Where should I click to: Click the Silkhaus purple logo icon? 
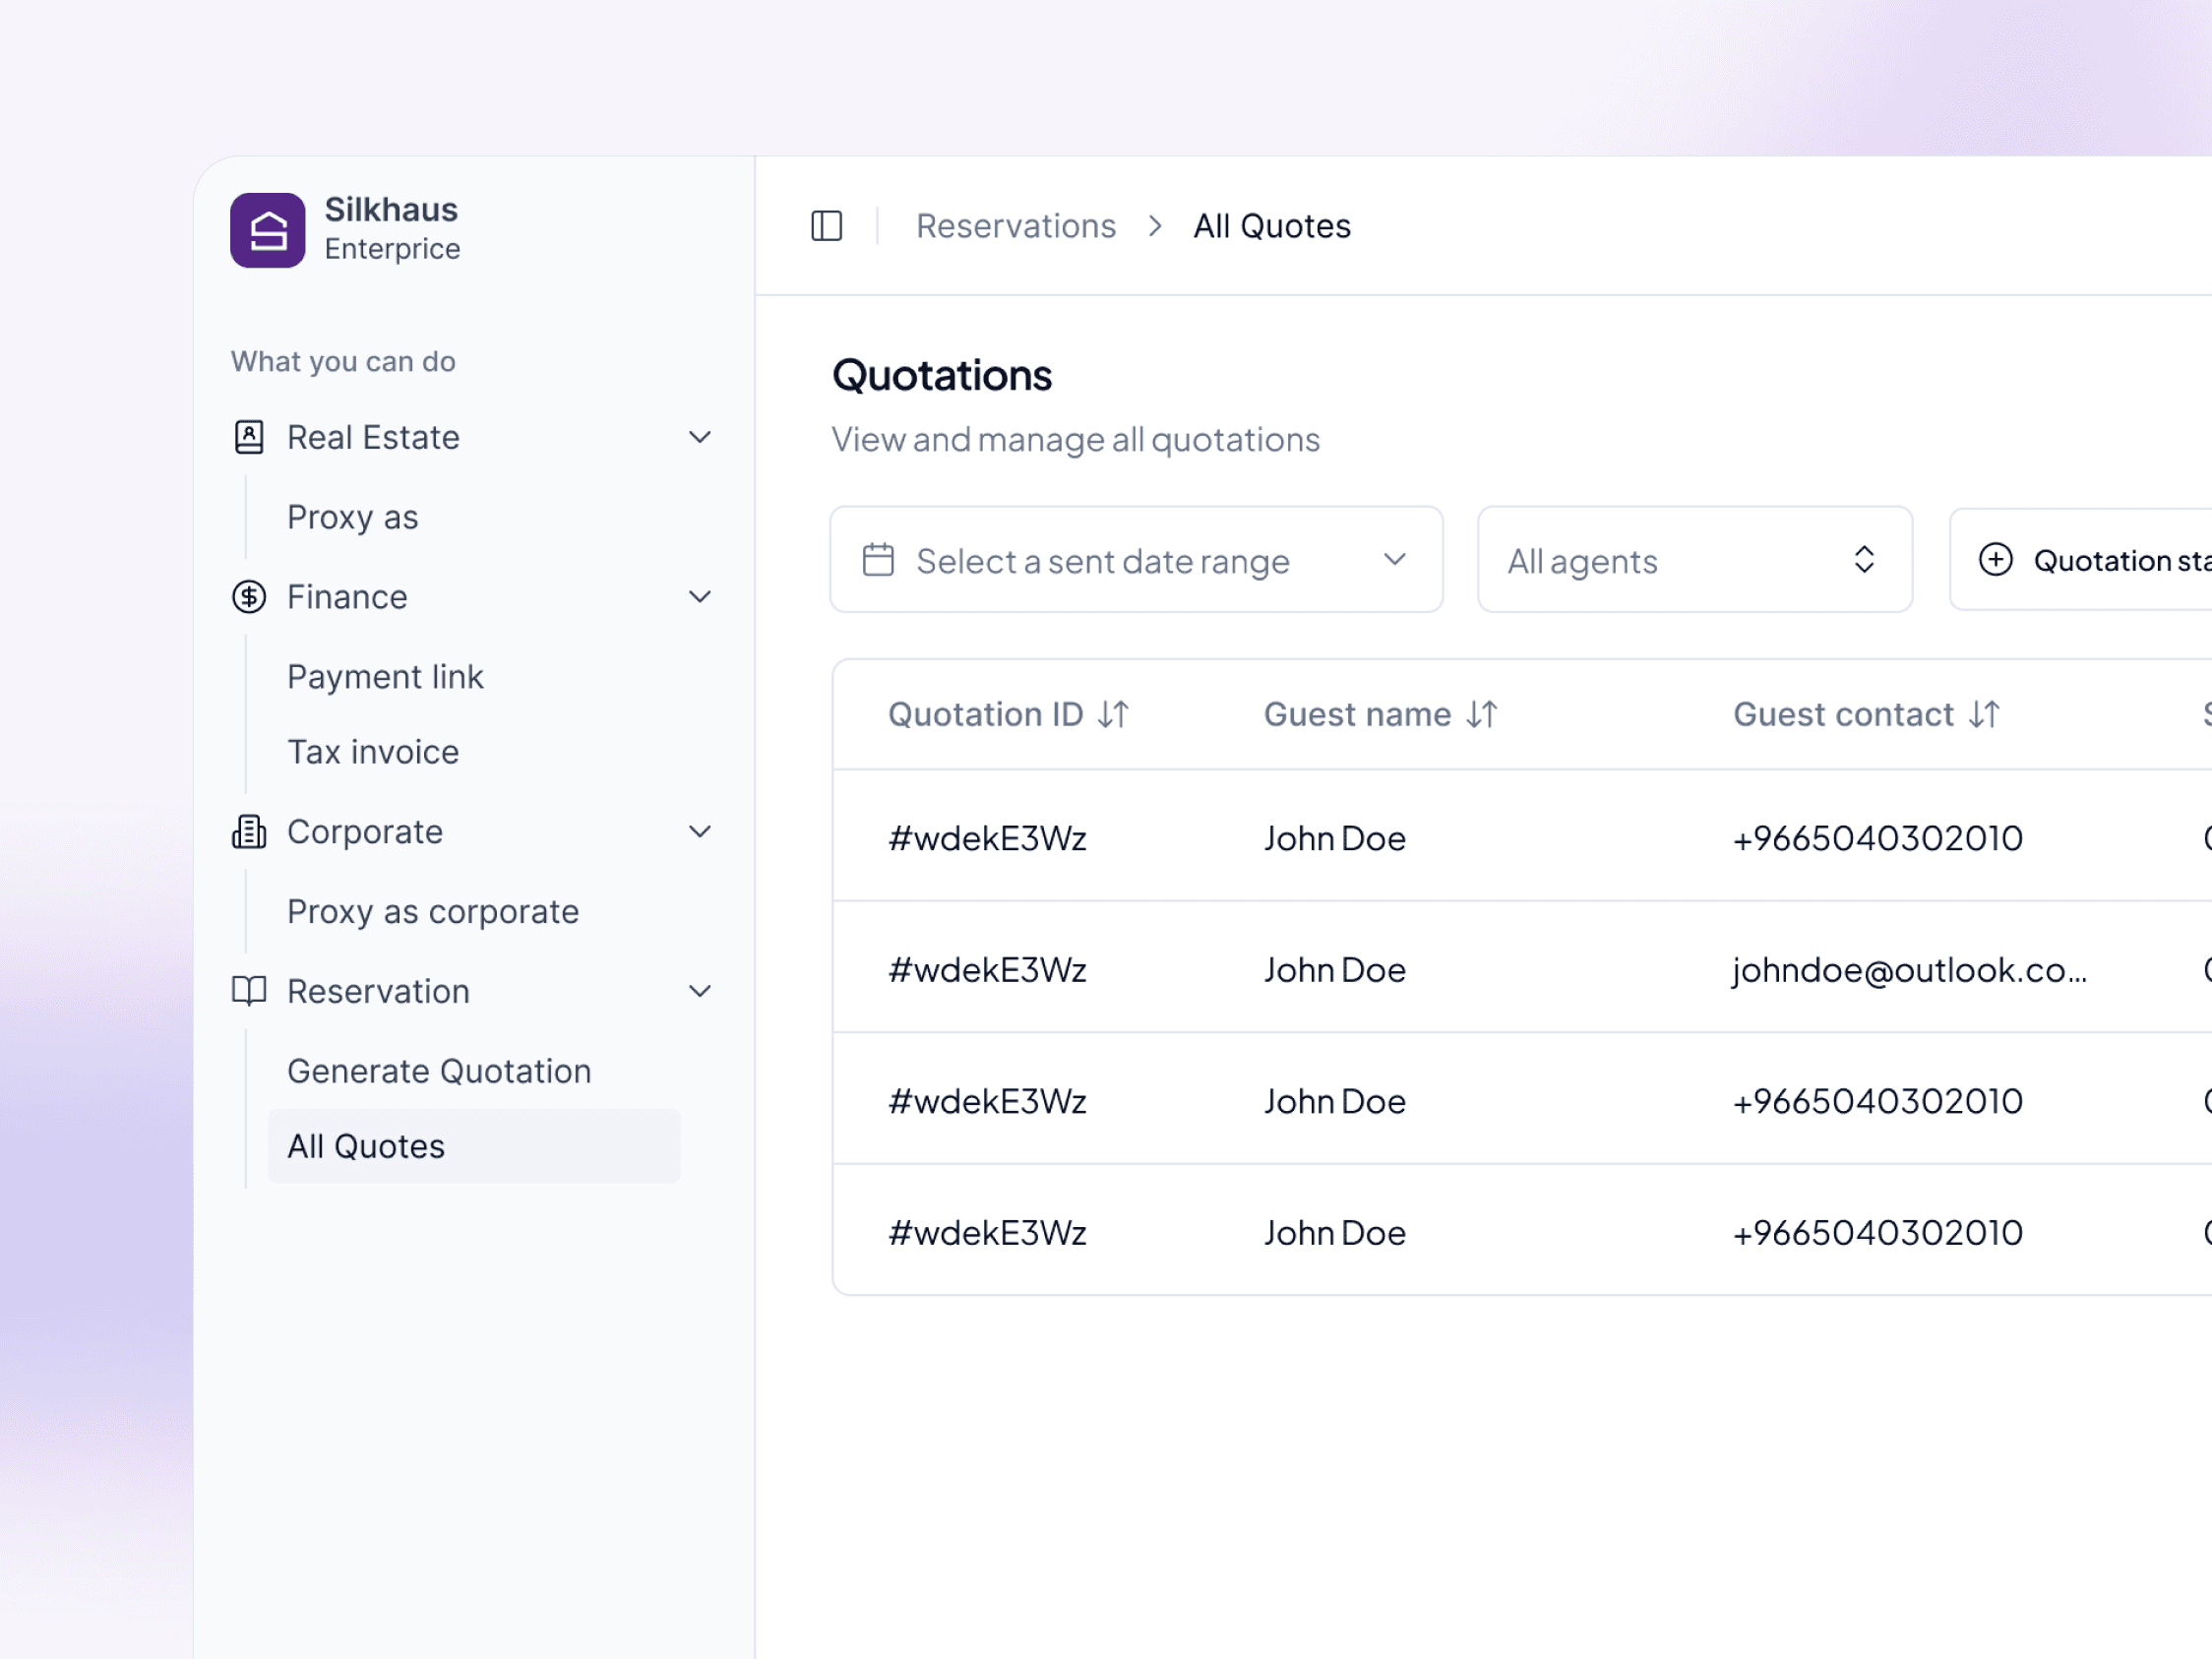267,230
